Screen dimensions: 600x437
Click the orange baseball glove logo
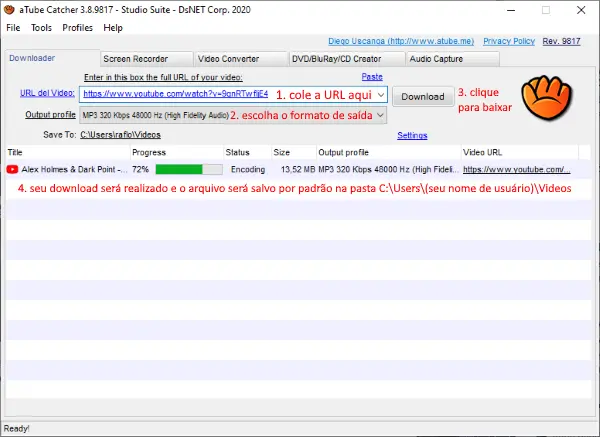click(547, 97)
